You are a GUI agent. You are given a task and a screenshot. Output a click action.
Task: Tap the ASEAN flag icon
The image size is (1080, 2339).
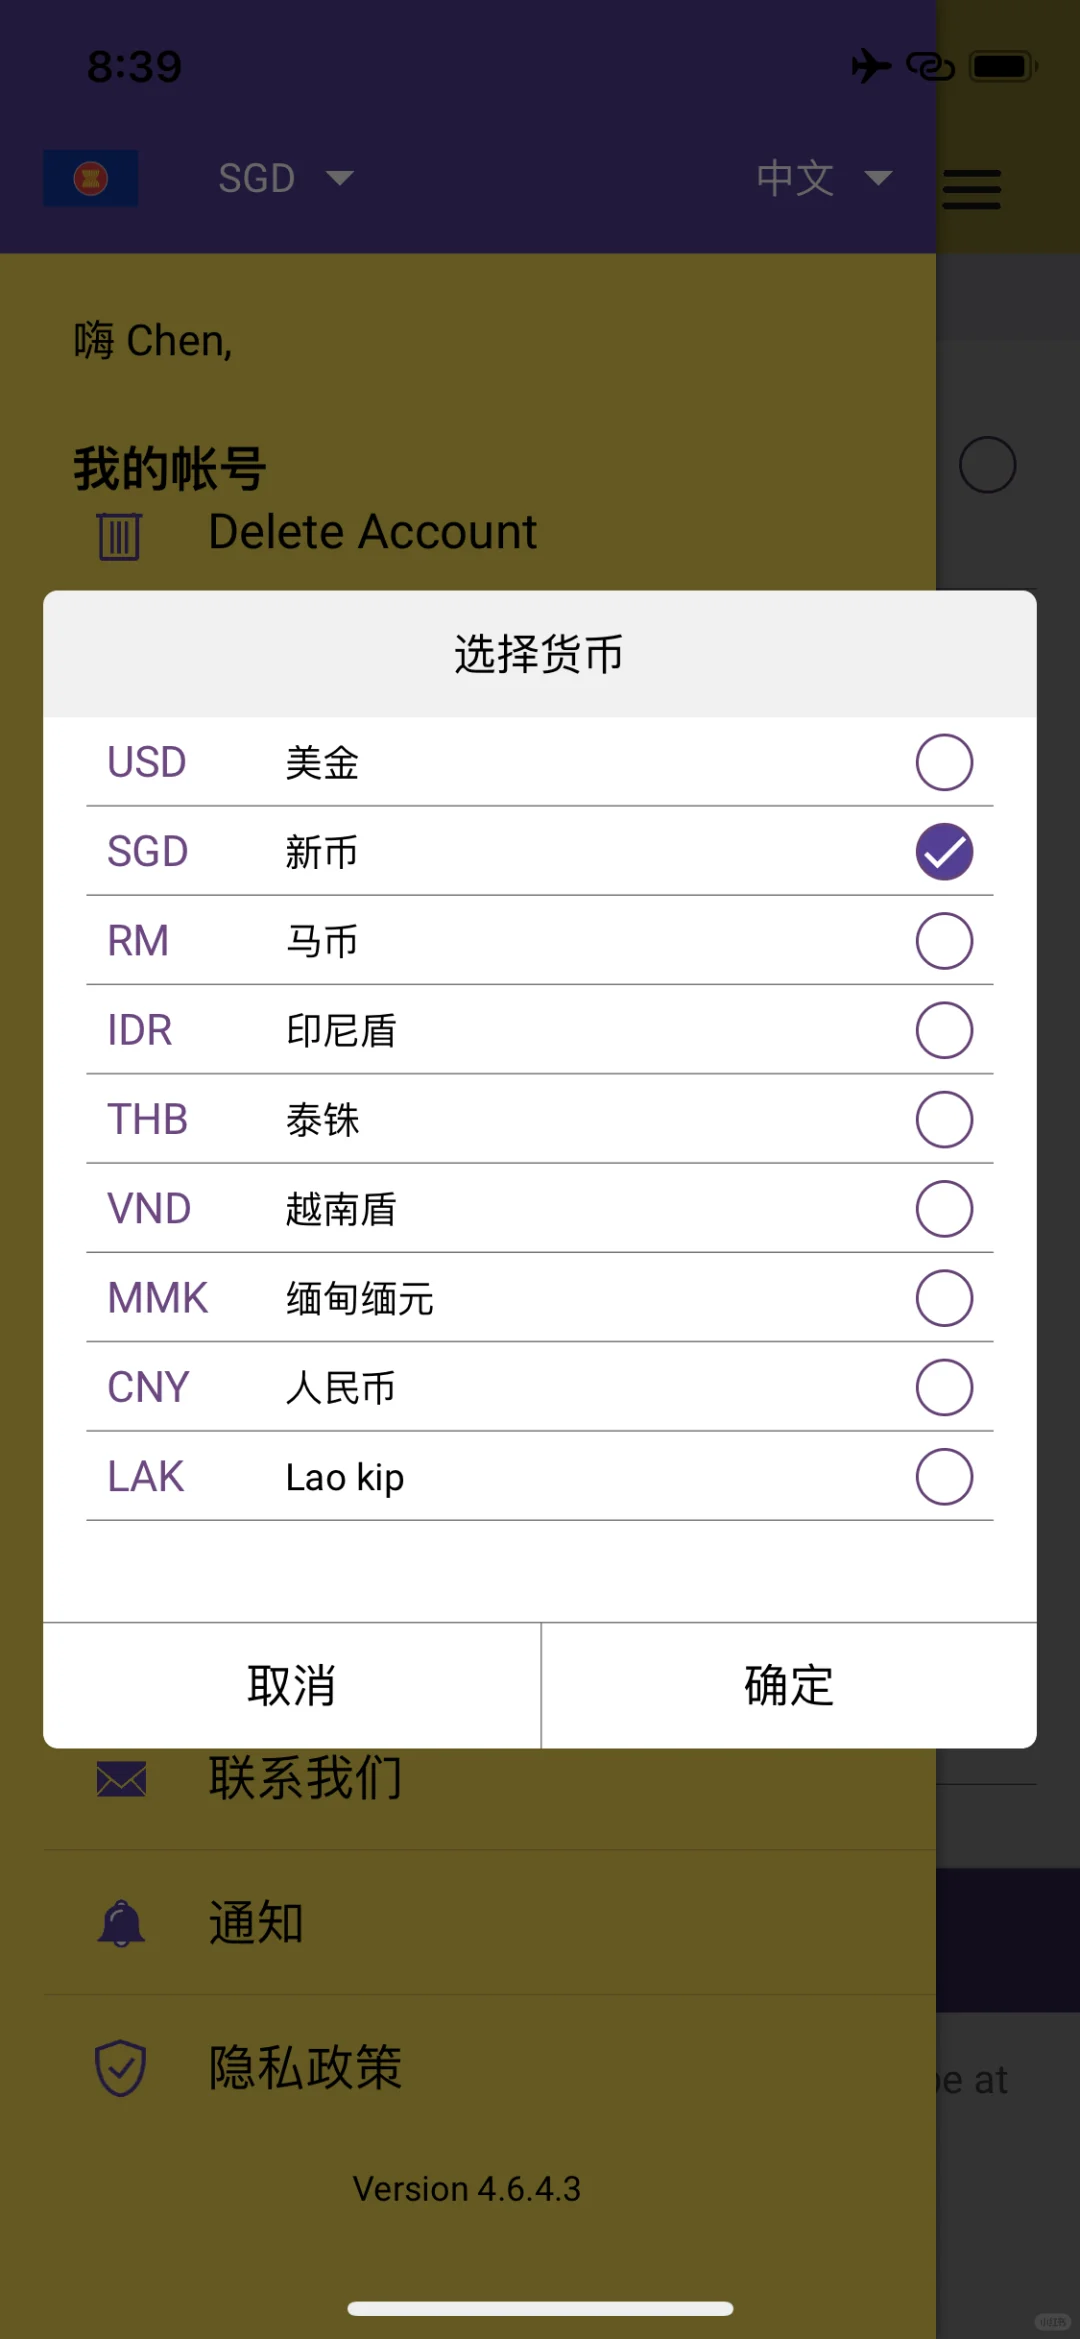91,178
